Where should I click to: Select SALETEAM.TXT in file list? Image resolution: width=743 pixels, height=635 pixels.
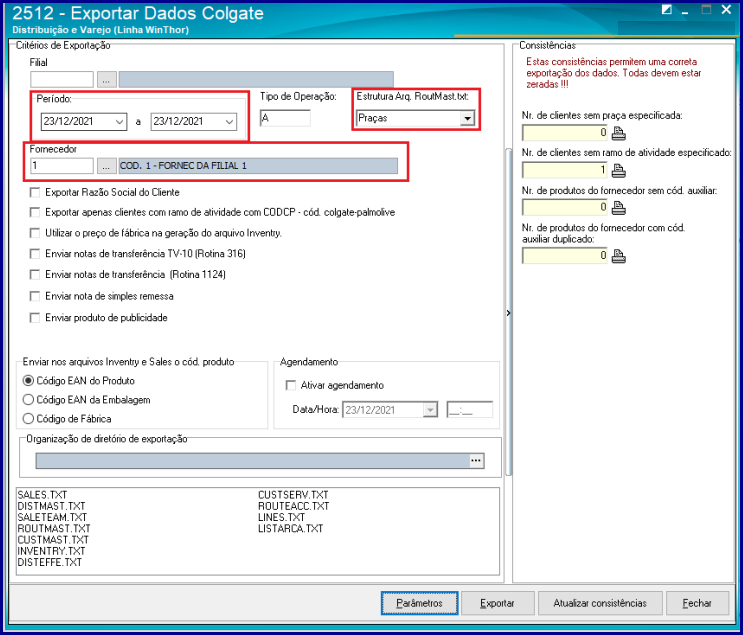tap(52, 517)
